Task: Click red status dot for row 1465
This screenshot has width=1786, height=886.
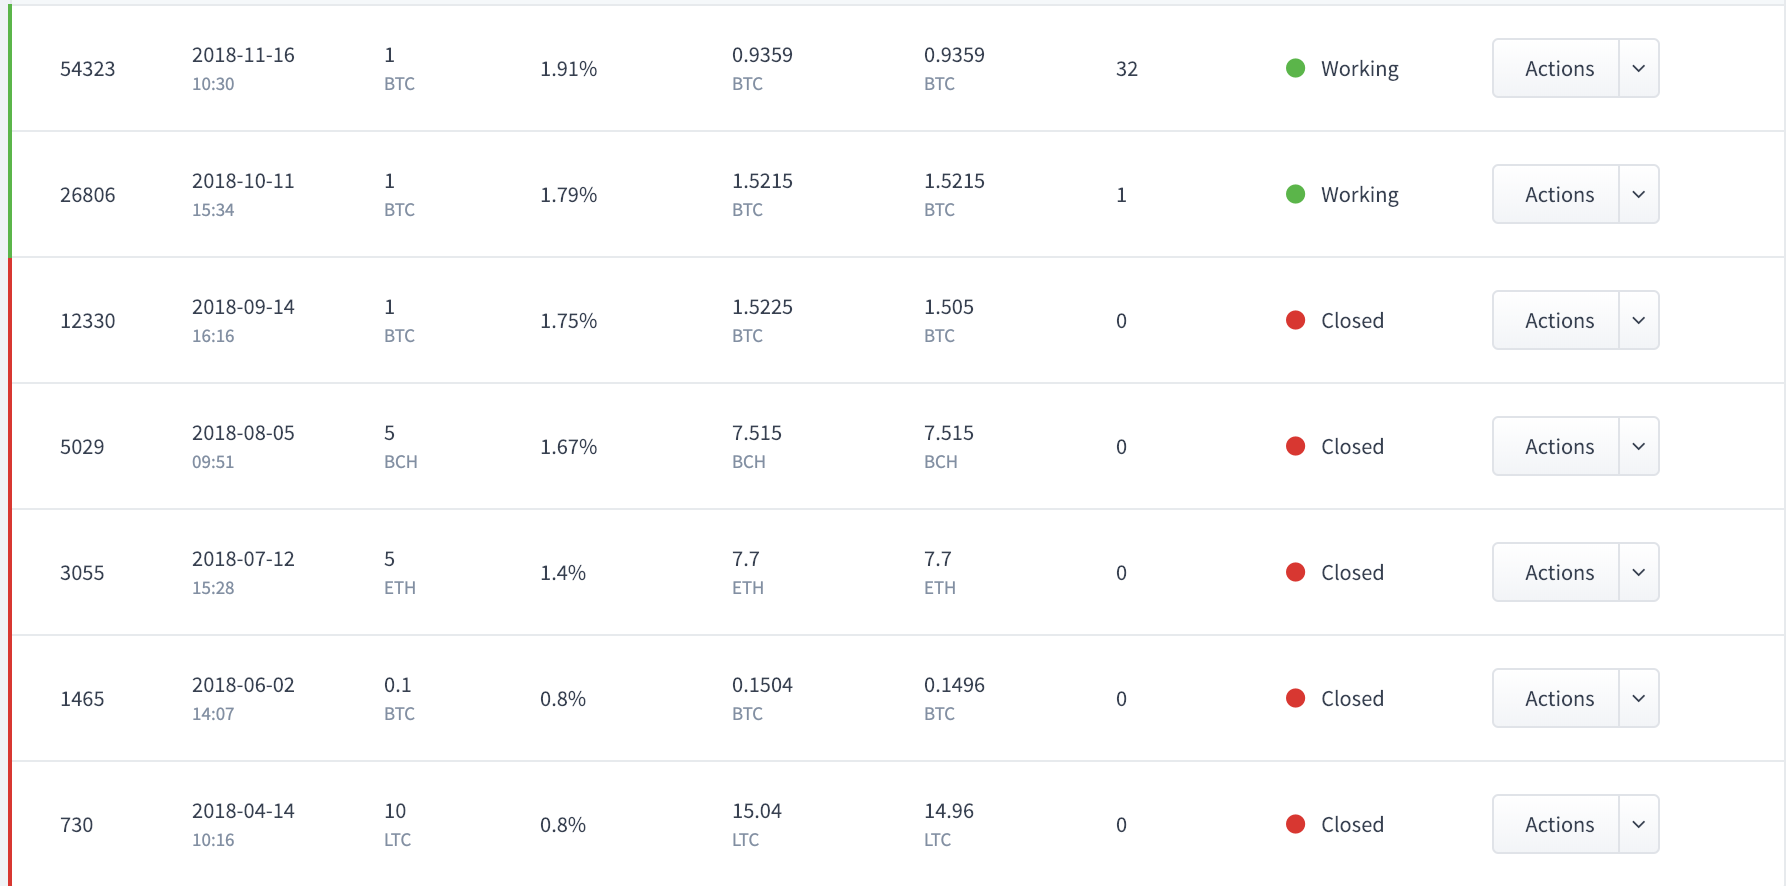Action: tap(1295, 698)
